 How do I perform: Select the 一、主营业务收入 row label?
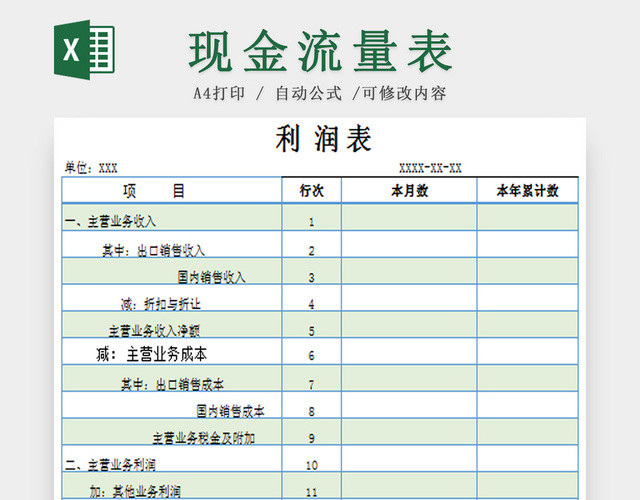tap(110, 222)
